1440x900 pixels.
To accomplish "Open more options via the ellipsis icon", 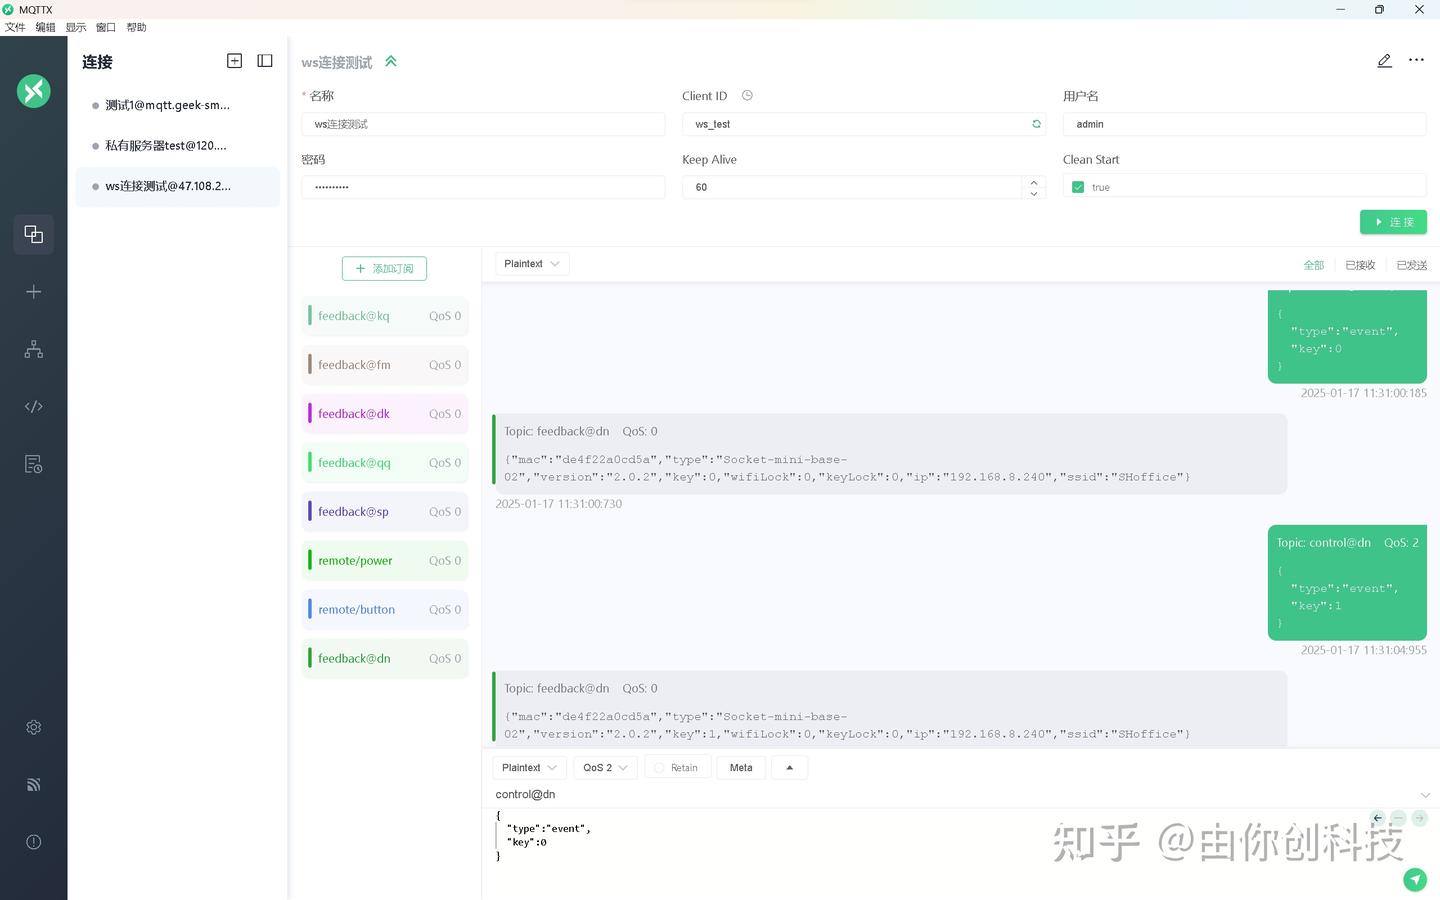I will [1416, 60].
